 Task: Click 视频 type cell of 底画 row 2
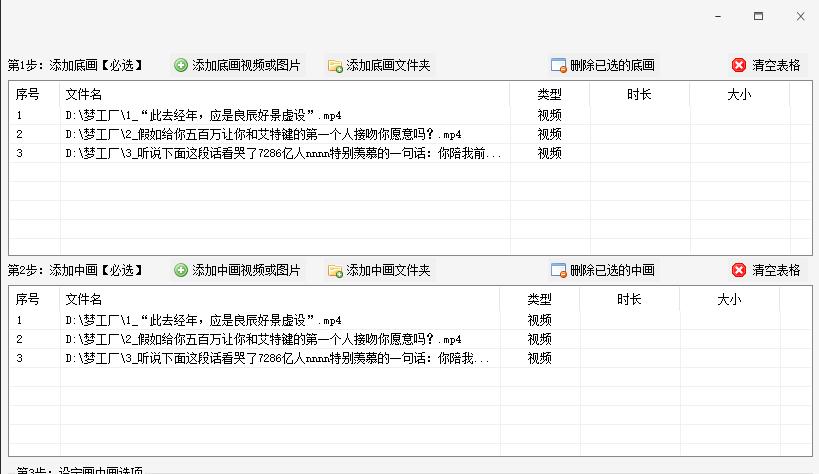pyautogui.click(x=549, y=134)
